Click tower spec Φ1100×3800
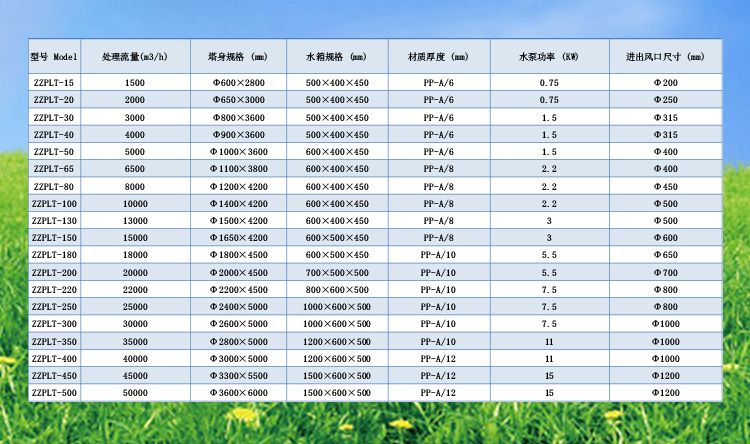This screenshot has height=444, width=750. point(239,169)
